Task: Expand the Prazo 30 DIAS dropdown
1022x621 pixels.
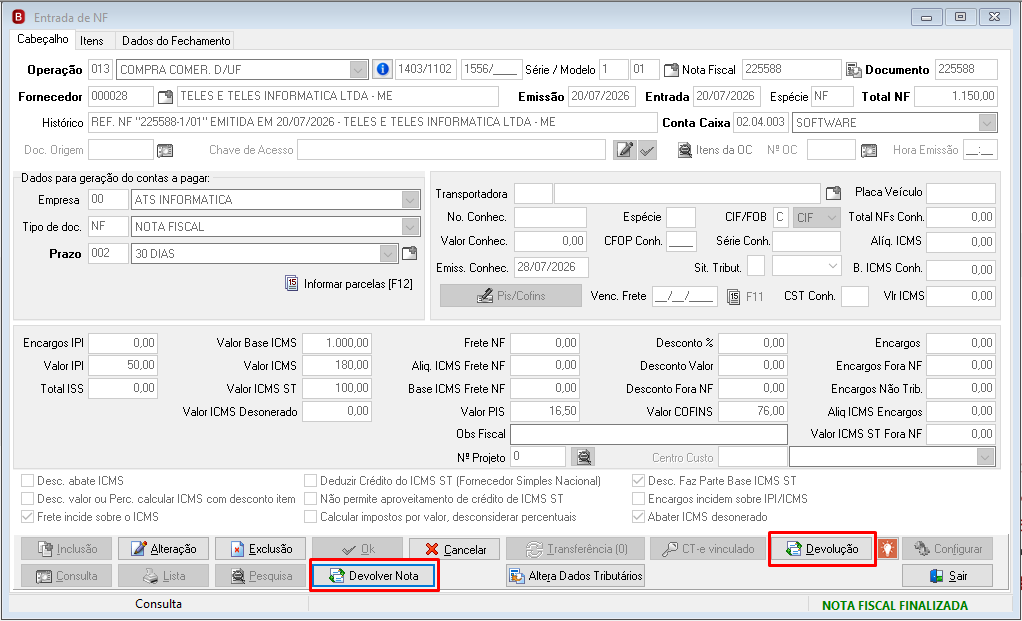Action: (388, 253)
